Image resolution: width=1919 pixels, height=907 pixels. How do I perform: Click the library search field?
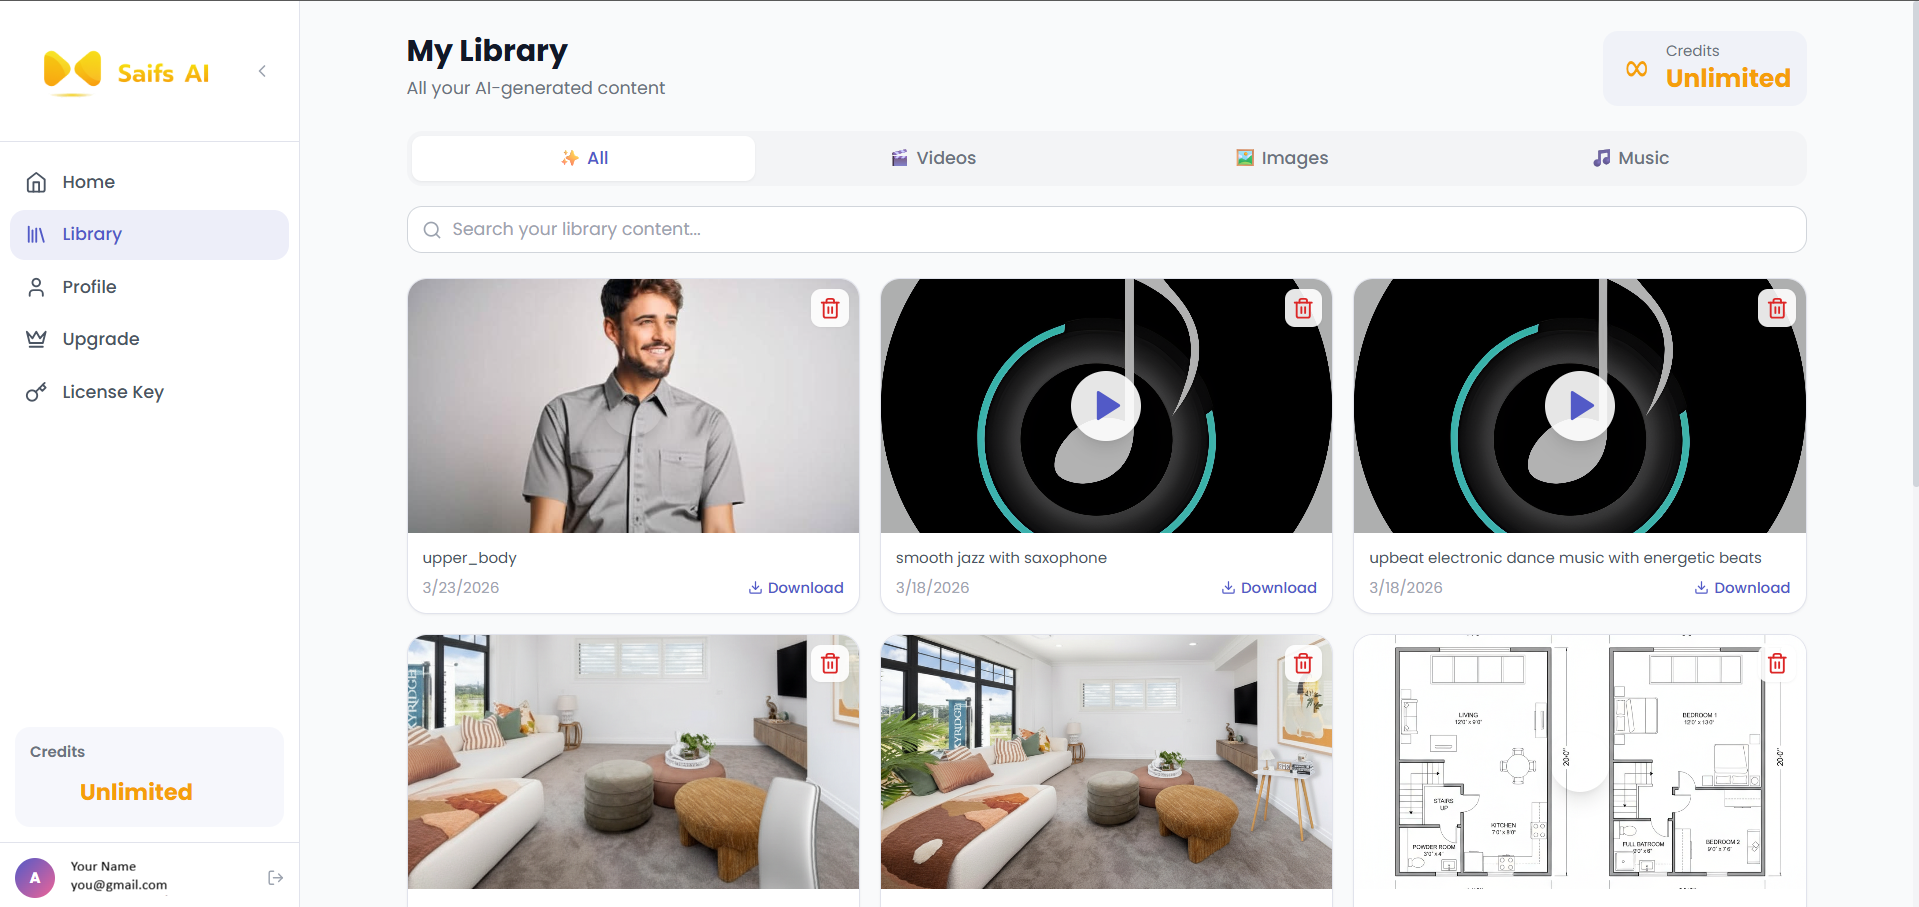[x=1106, y=229]
